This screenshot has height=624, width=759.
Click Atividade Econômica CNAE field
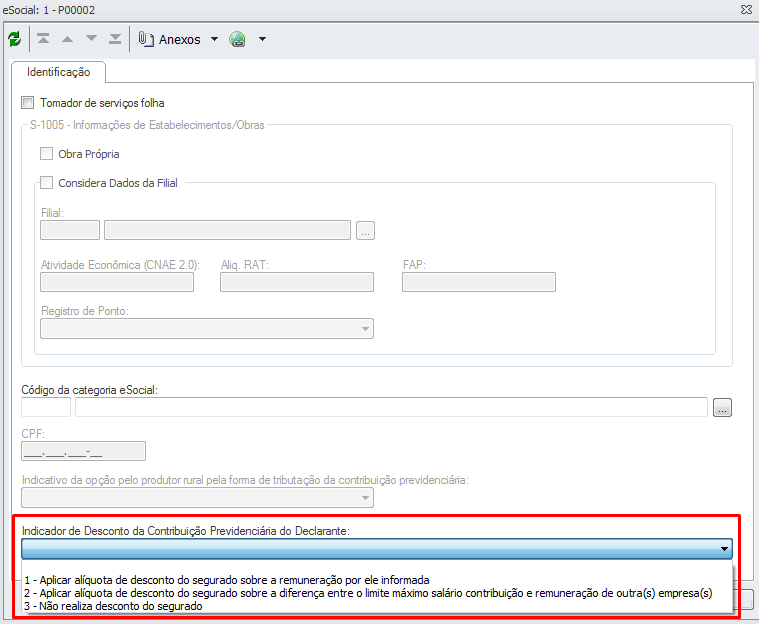(x=117, y=282)
